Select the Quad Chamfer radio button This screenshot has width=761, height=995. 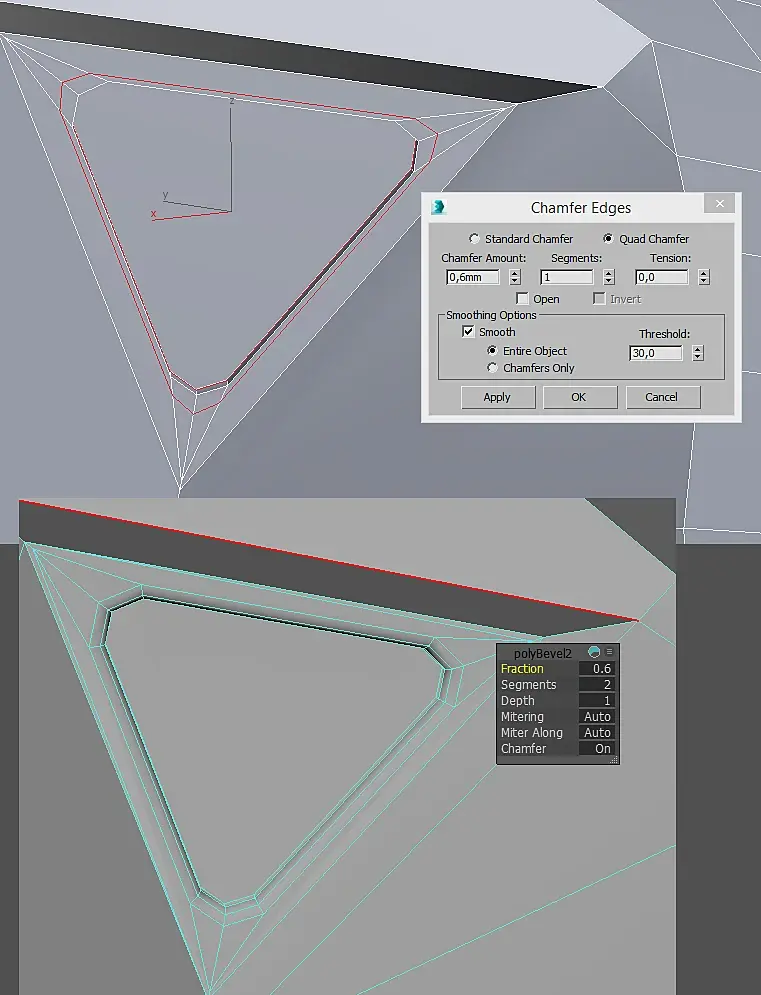608,239
